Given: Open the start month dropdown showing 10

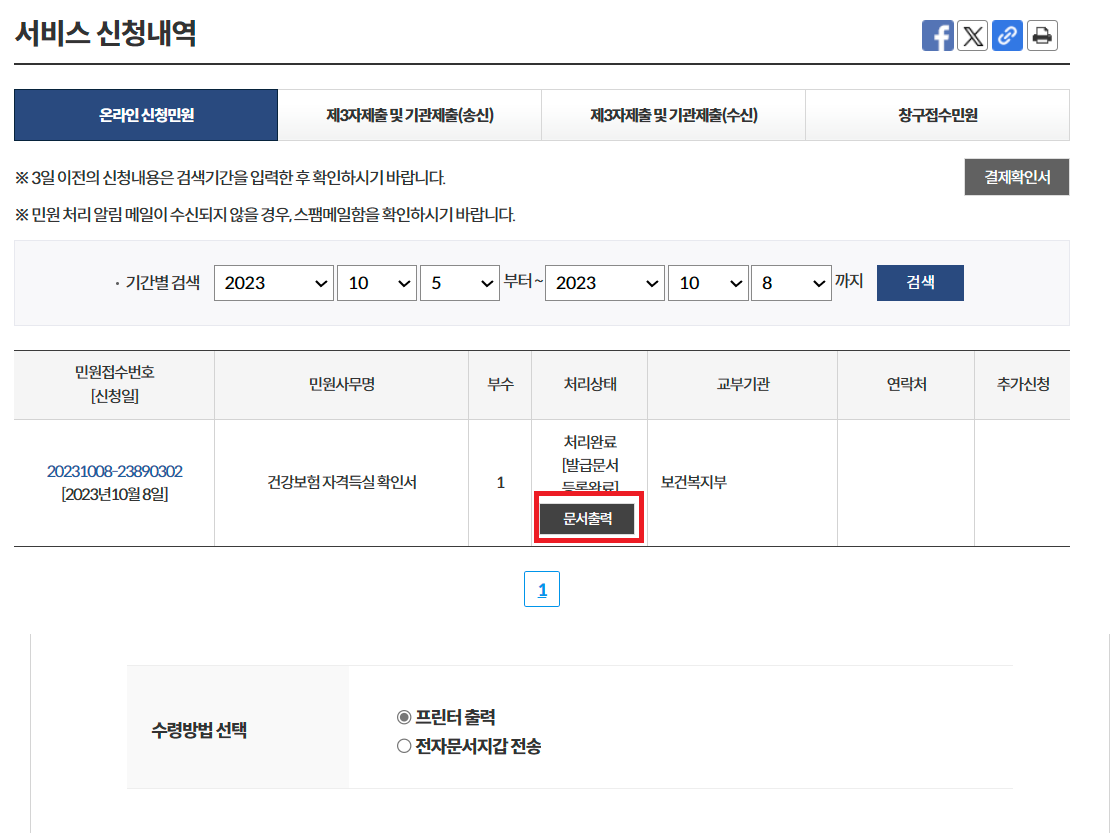Looking at the screenshot, I should [377, 283].
